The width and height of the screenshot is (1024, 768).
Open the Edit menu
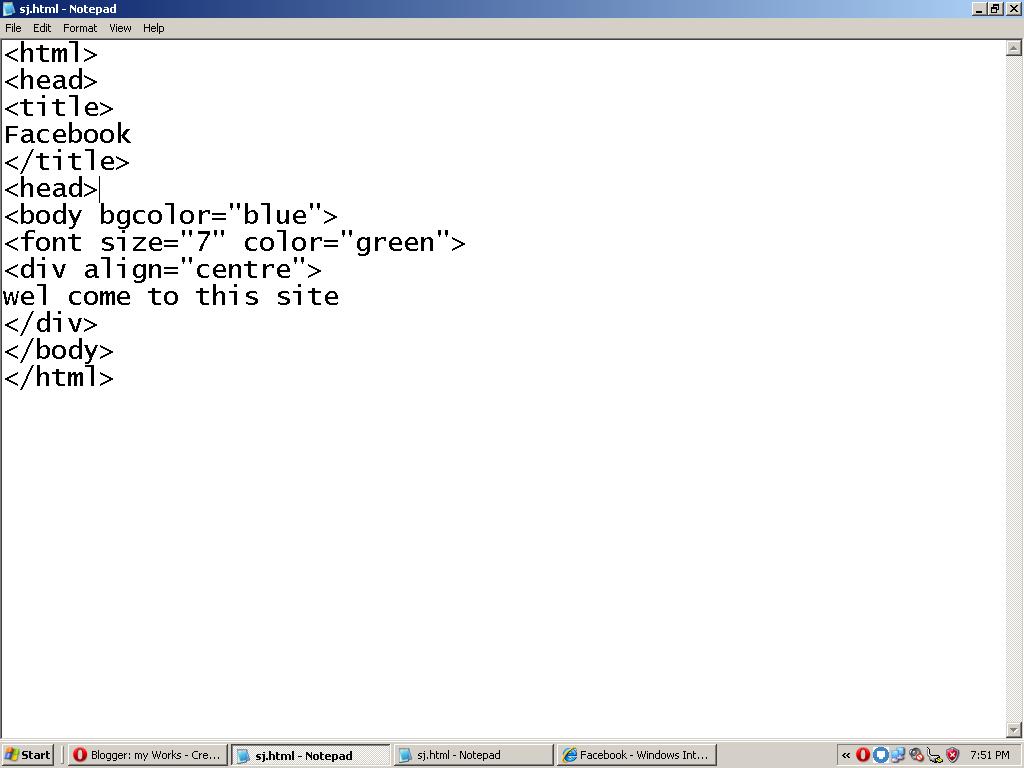pos(42,28)
